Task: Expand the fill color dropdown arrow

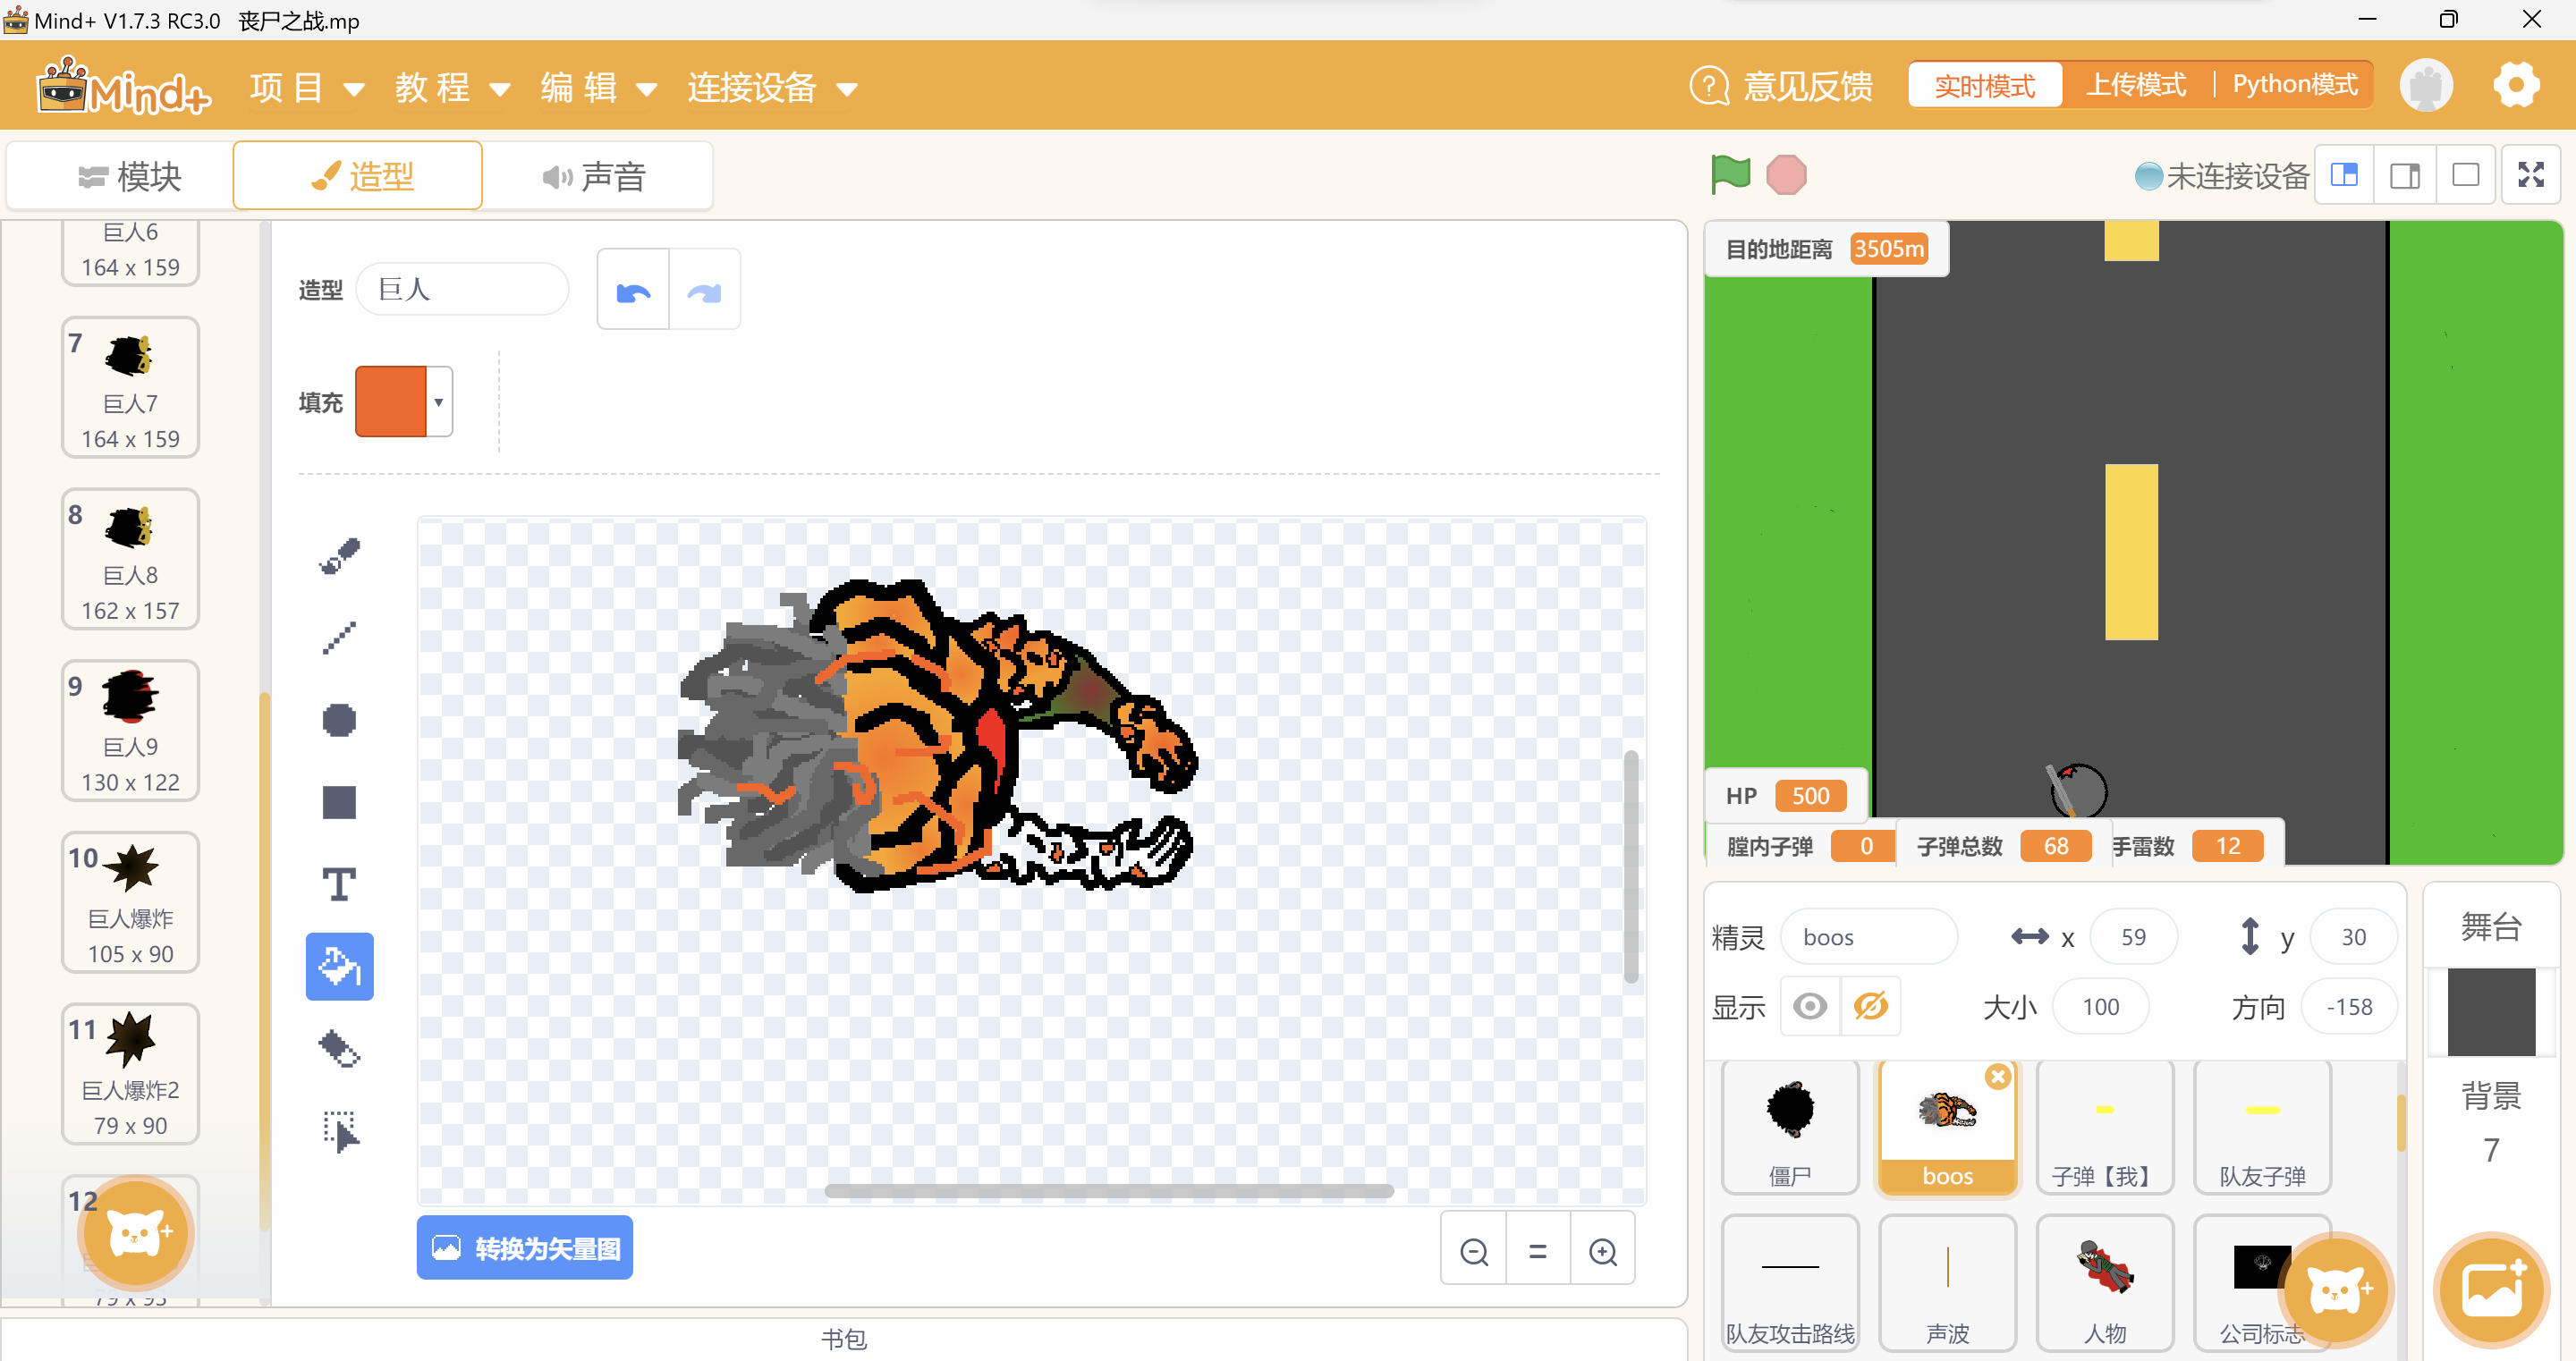Action: [439, 402]
